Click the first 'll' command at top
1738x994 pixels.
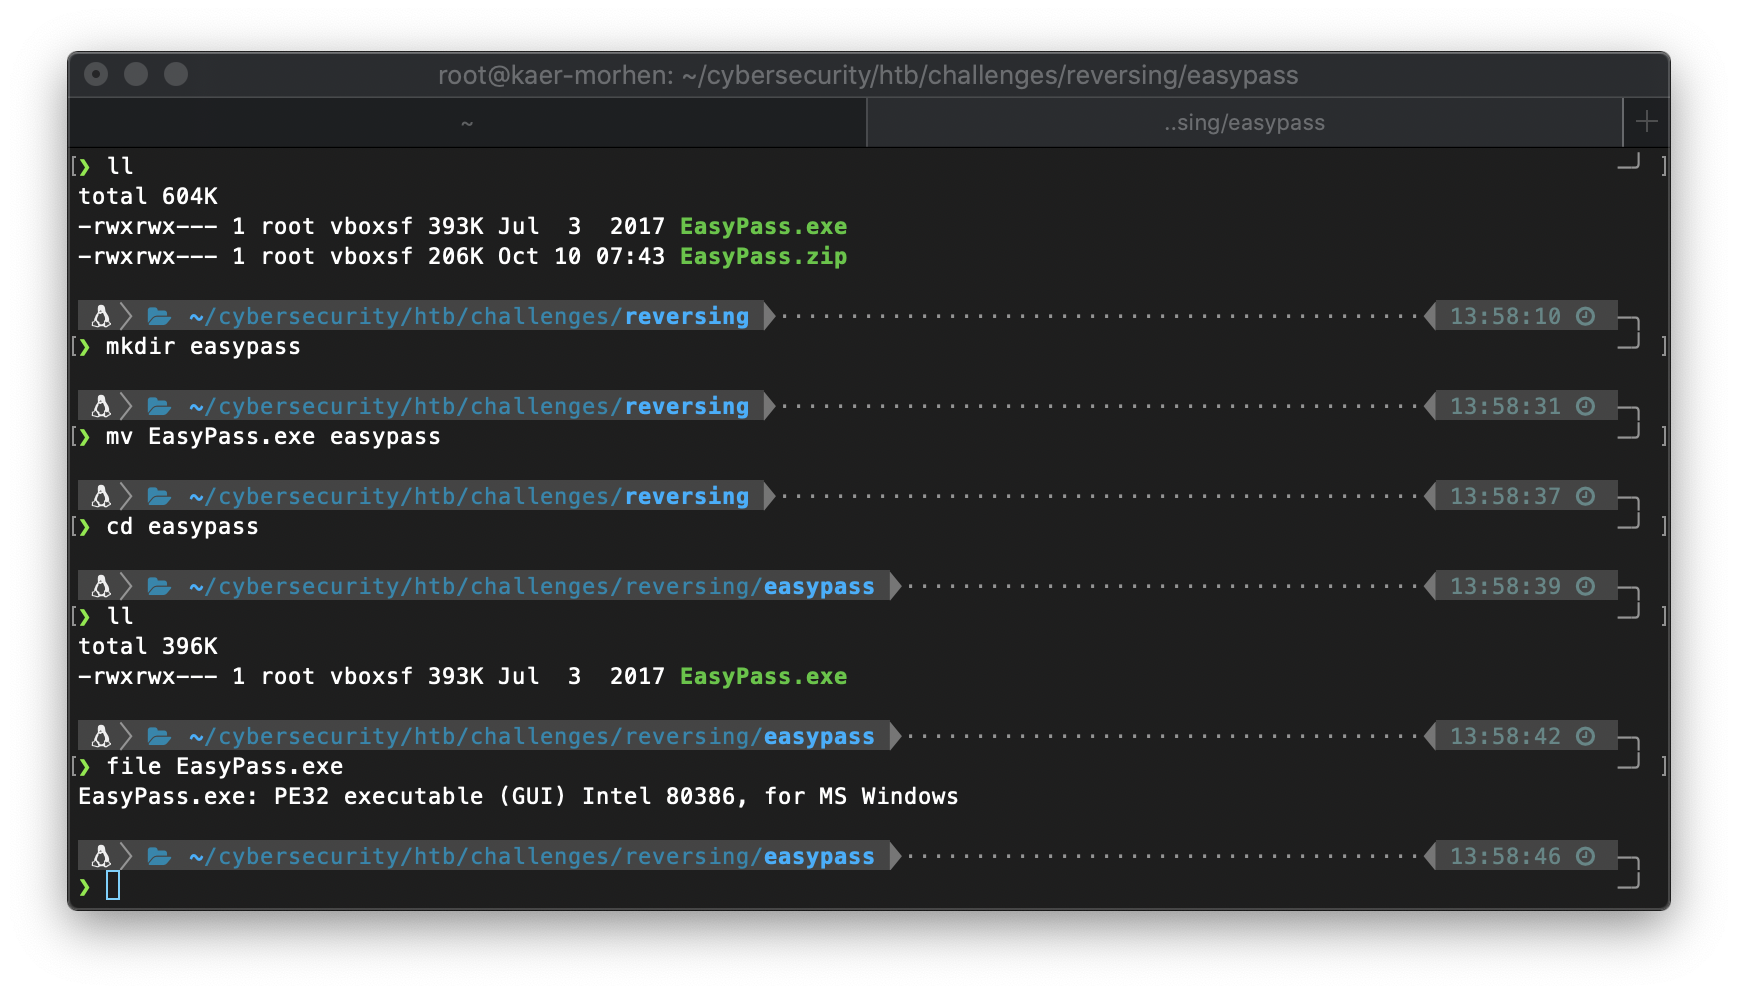(x=120, y=166)
